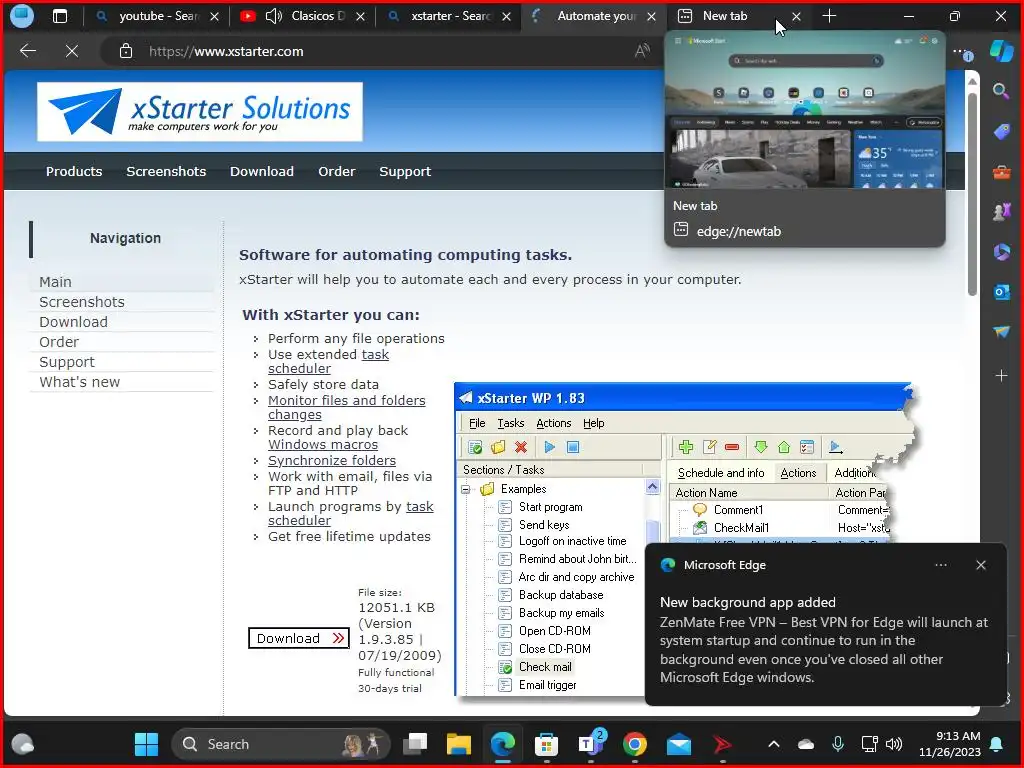The height and width of the screenshot is (768, 1024).
Task: Click the address bar URL field
Action: click(x=379, y=51)
